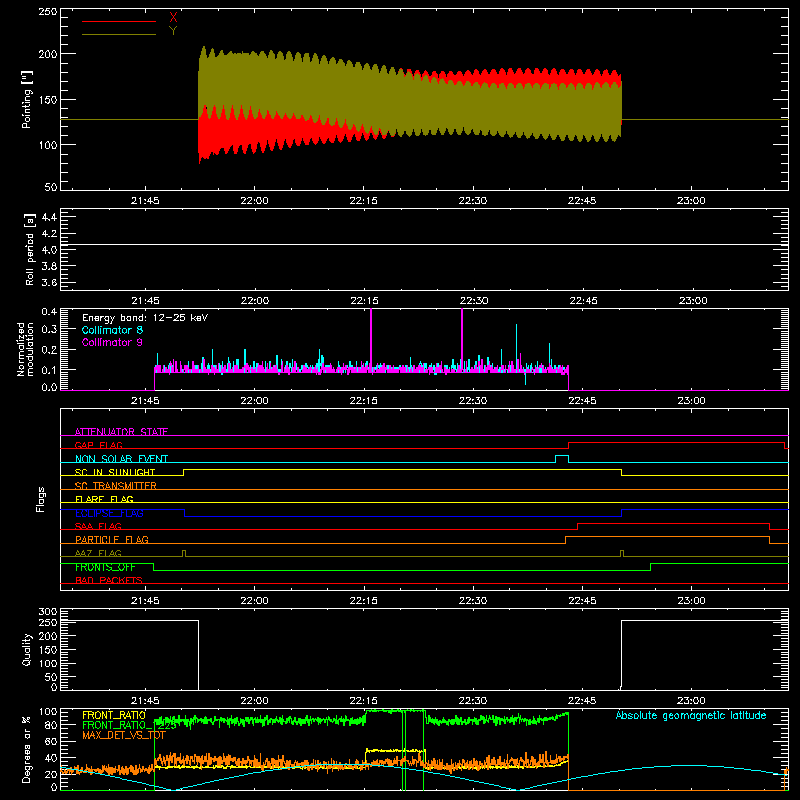Click the 'Degrees or %' axis title

pyautogui.click(x=27, y=750)
